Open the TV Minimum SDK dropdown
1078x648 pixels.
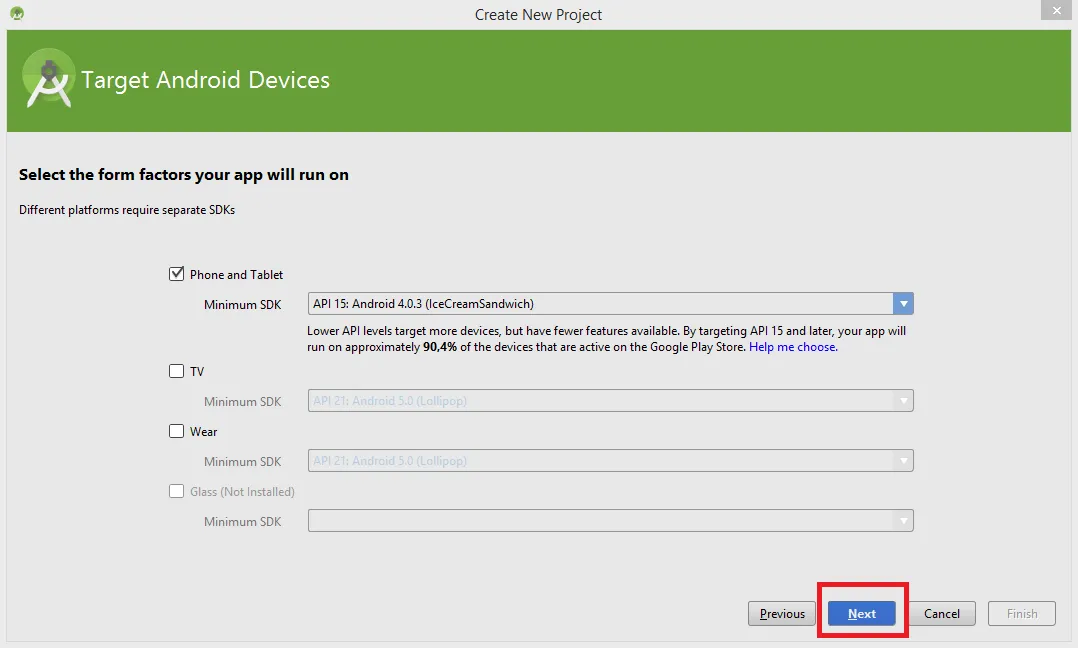click(610, 401)
